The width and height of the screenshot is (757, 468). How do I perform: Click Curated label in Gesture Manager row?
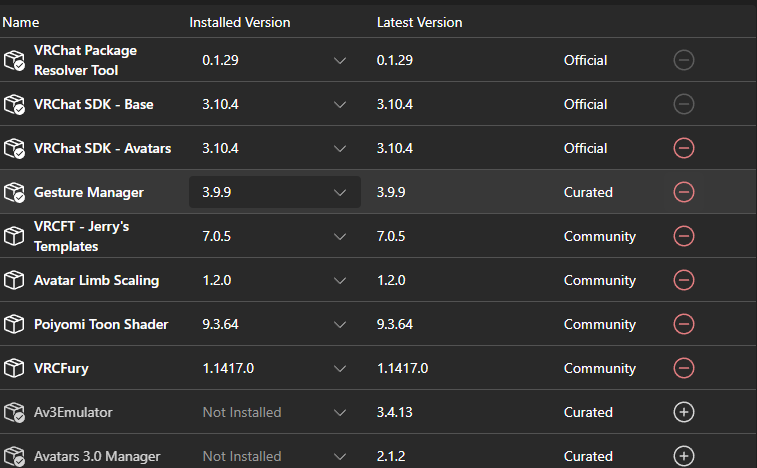(x=588, y=192)
